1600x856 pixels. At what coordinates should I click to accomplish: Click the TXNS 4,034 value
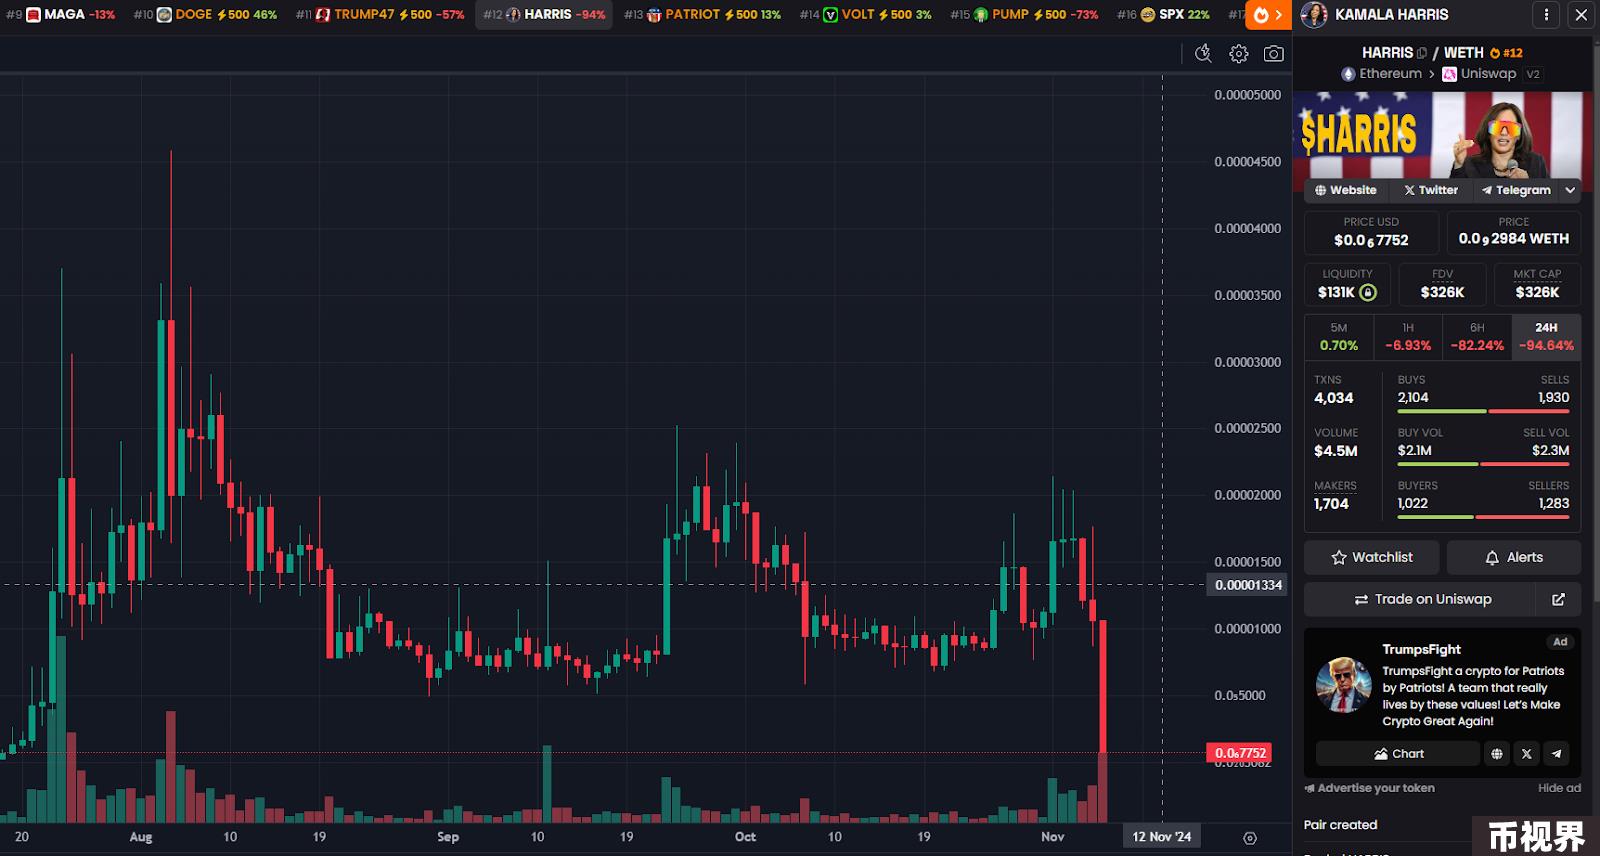[1334, 398]
